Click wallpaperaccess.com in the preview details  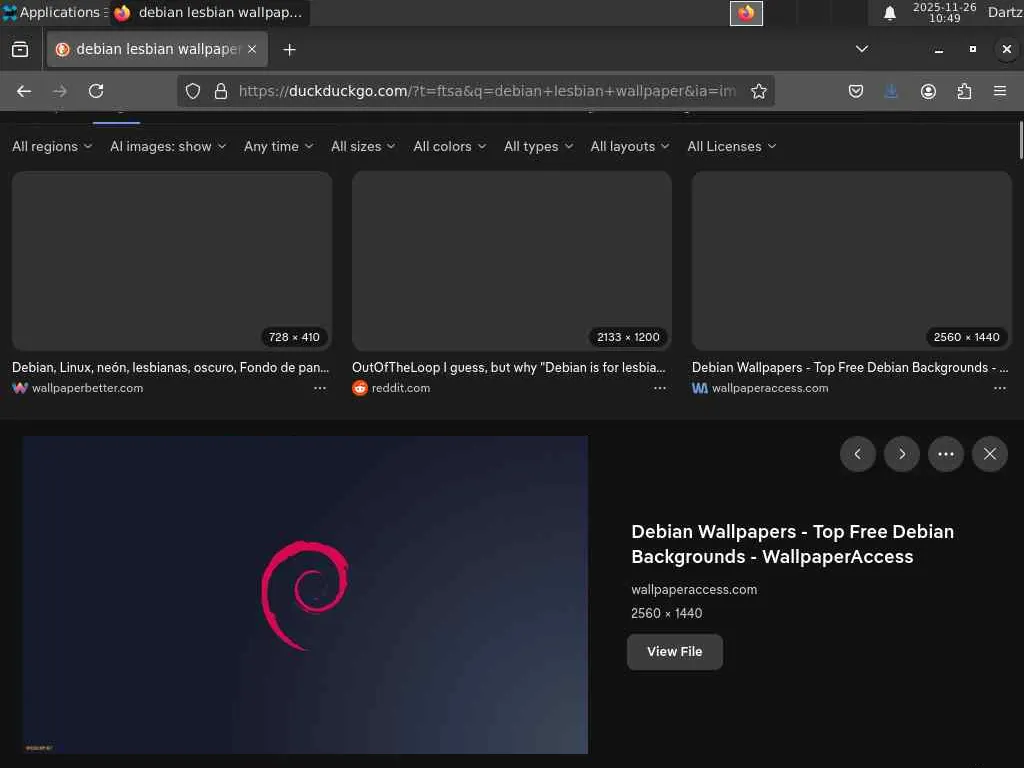[x=694, y=590]
